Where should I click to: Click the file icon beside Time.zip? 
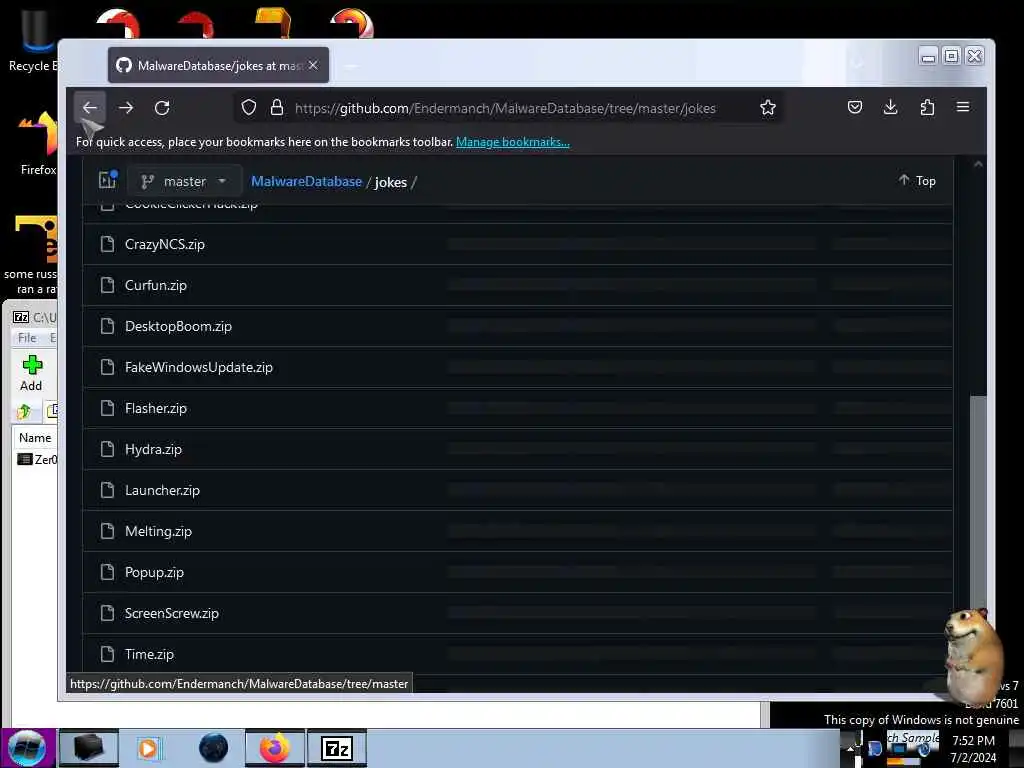click(108, 654)
